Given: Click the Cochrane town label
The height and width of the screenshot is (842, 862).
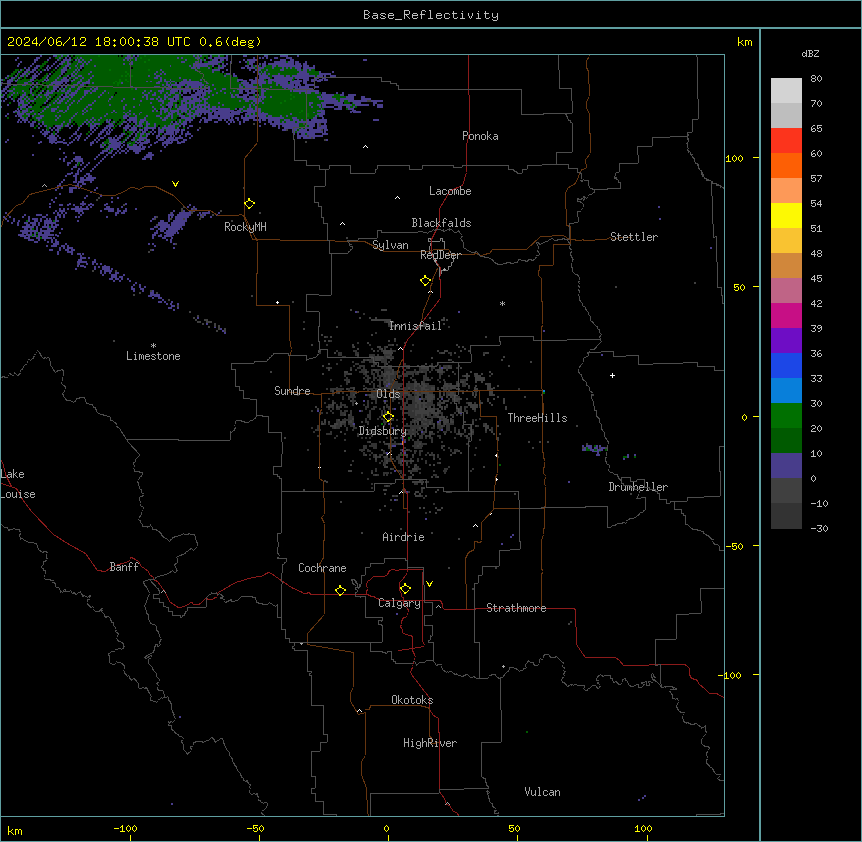Looking at the screenshot, I should pyautogui.click(x=322, y=568).
